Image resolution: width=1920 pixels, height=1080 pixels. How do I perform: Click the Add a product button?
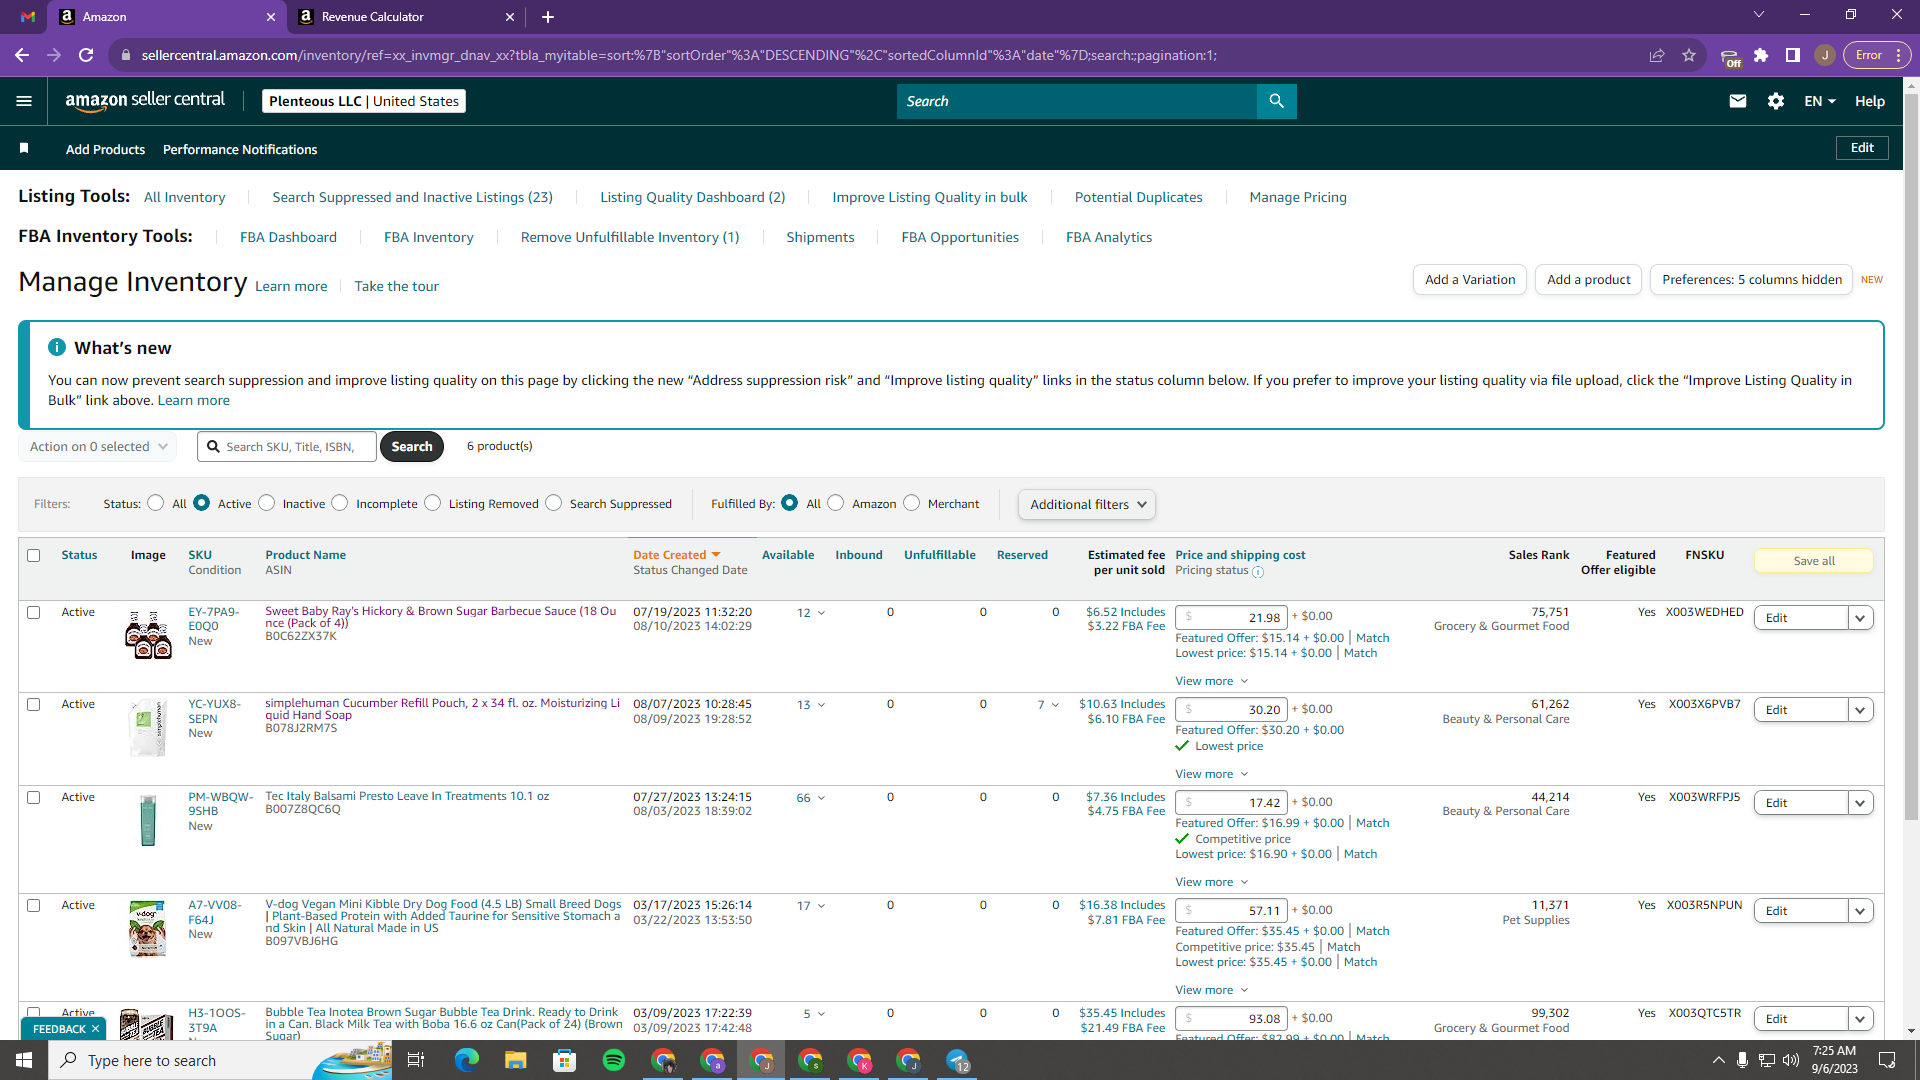pyautogui.click(x=1588, y=280)
